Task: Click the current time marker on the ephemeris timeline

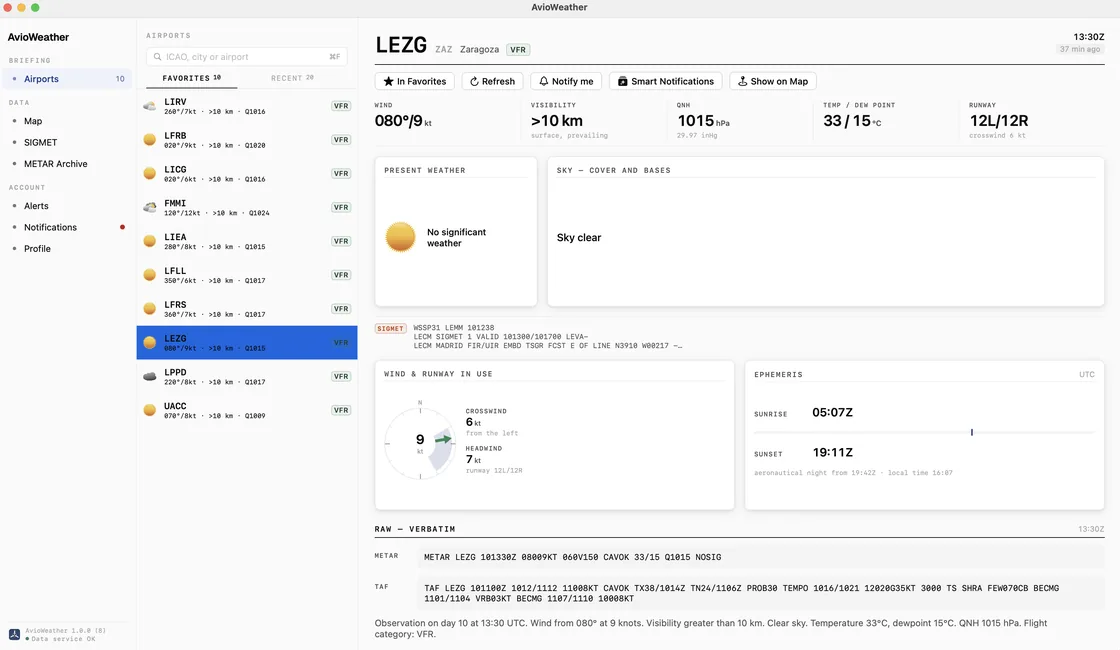Action: point(971,432)
